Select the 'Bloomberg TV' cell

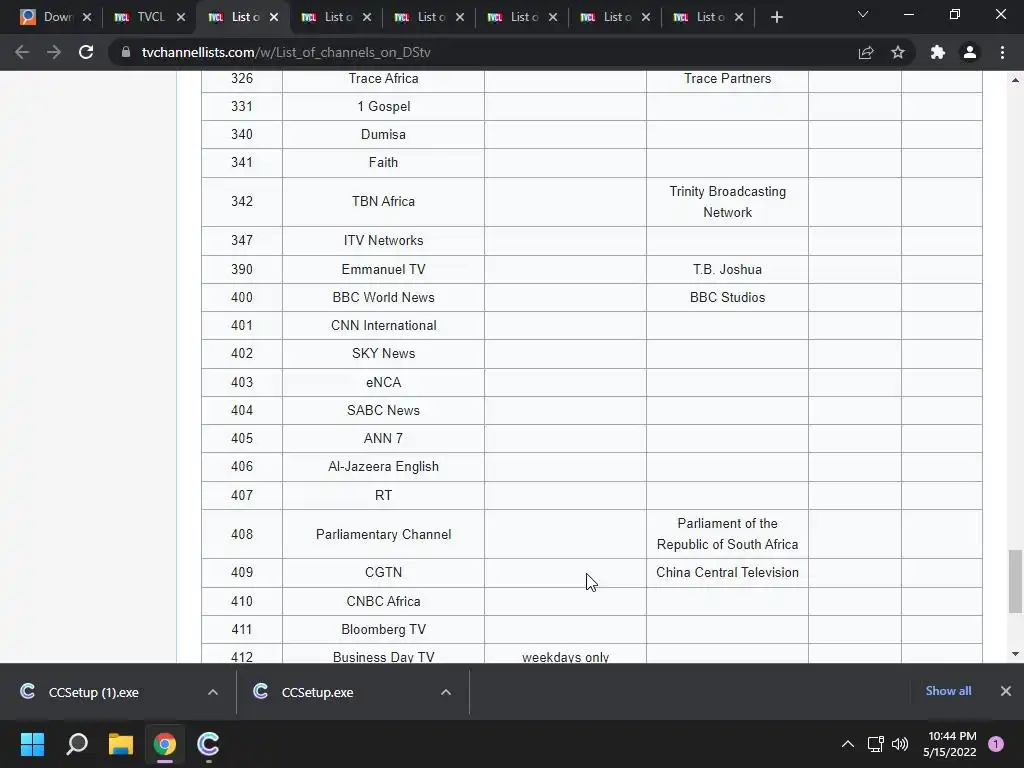[383, 629]
